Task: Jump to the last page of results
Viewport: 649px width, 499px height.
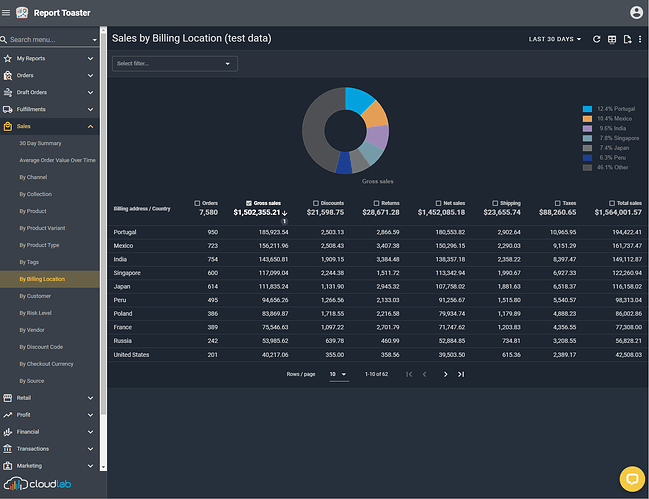Action: (x=461, y=374)
